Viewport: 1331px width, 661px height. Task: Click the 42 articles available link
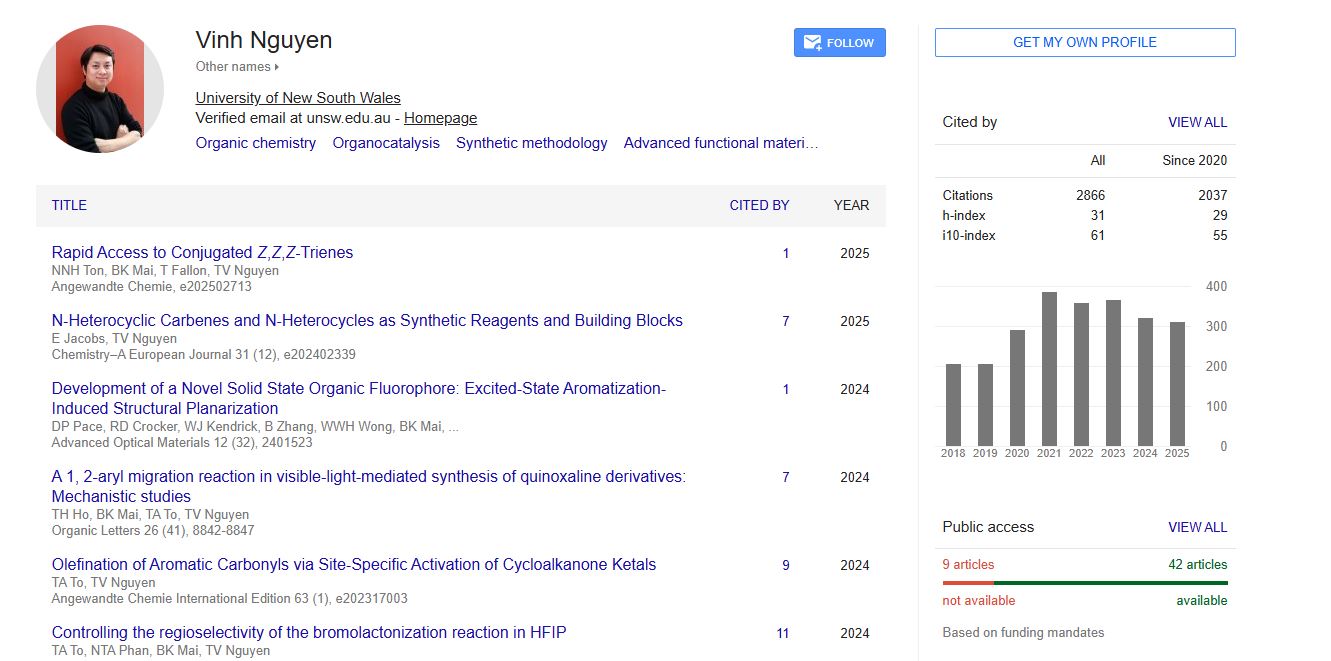[1197, 564]
